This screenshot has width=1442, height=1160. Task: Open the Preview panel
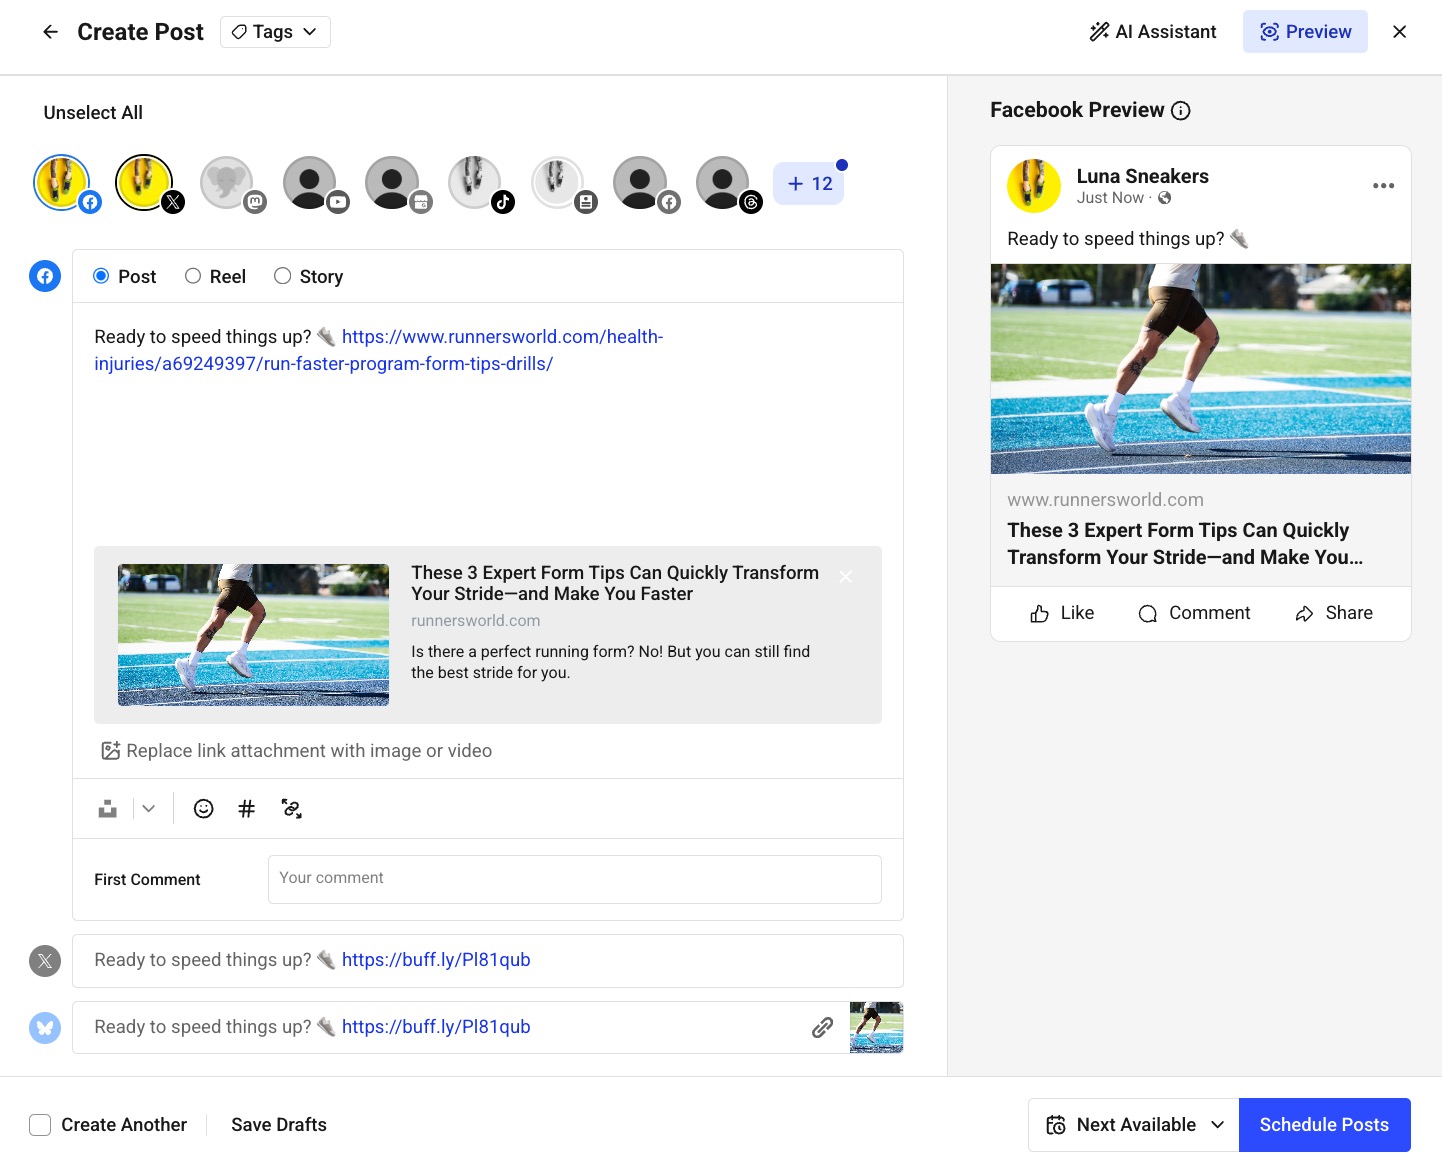(1305, 31)
